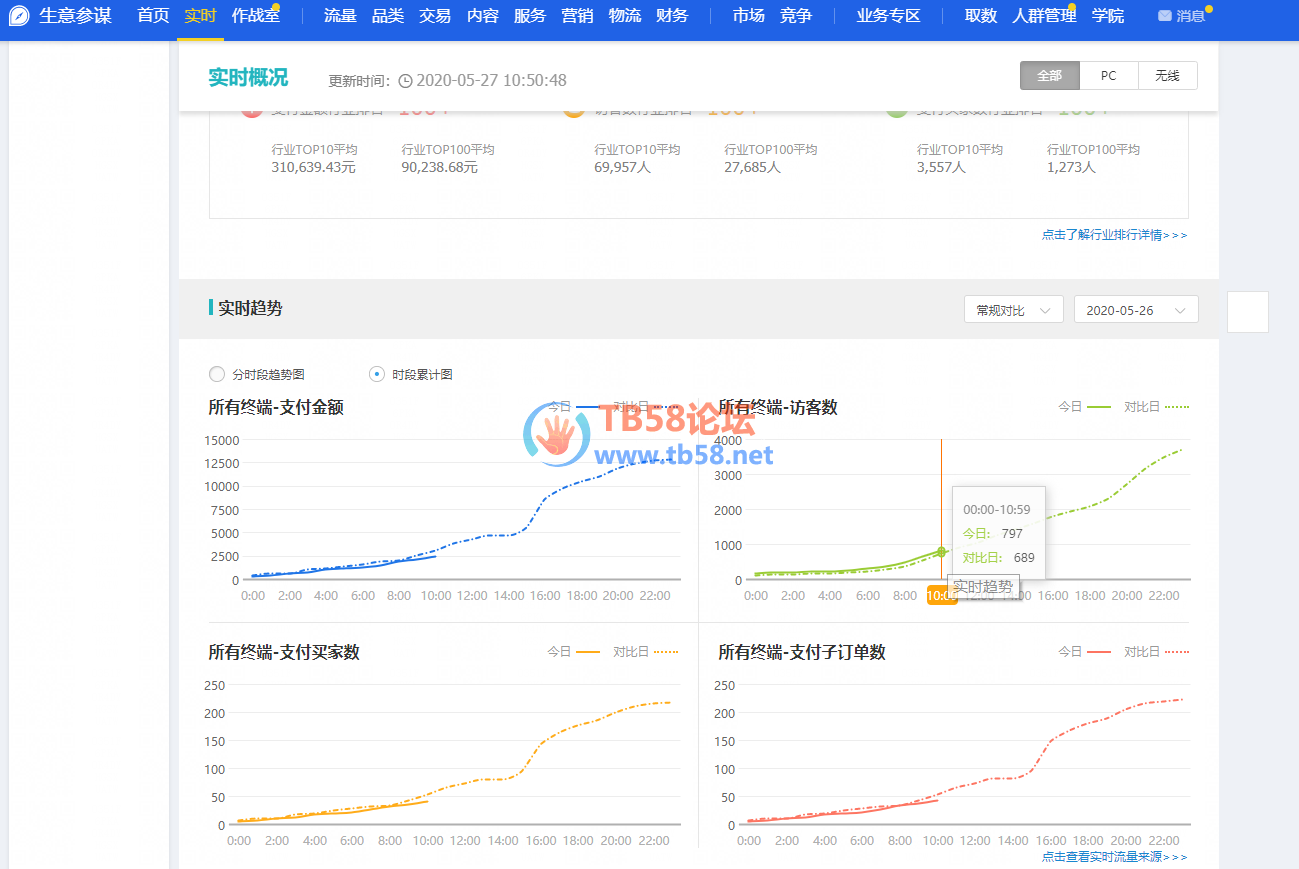Viewport: 1299px width, 869px height.
Task: Switch terminal filter to PC
Action: (x=1108, y=76)
